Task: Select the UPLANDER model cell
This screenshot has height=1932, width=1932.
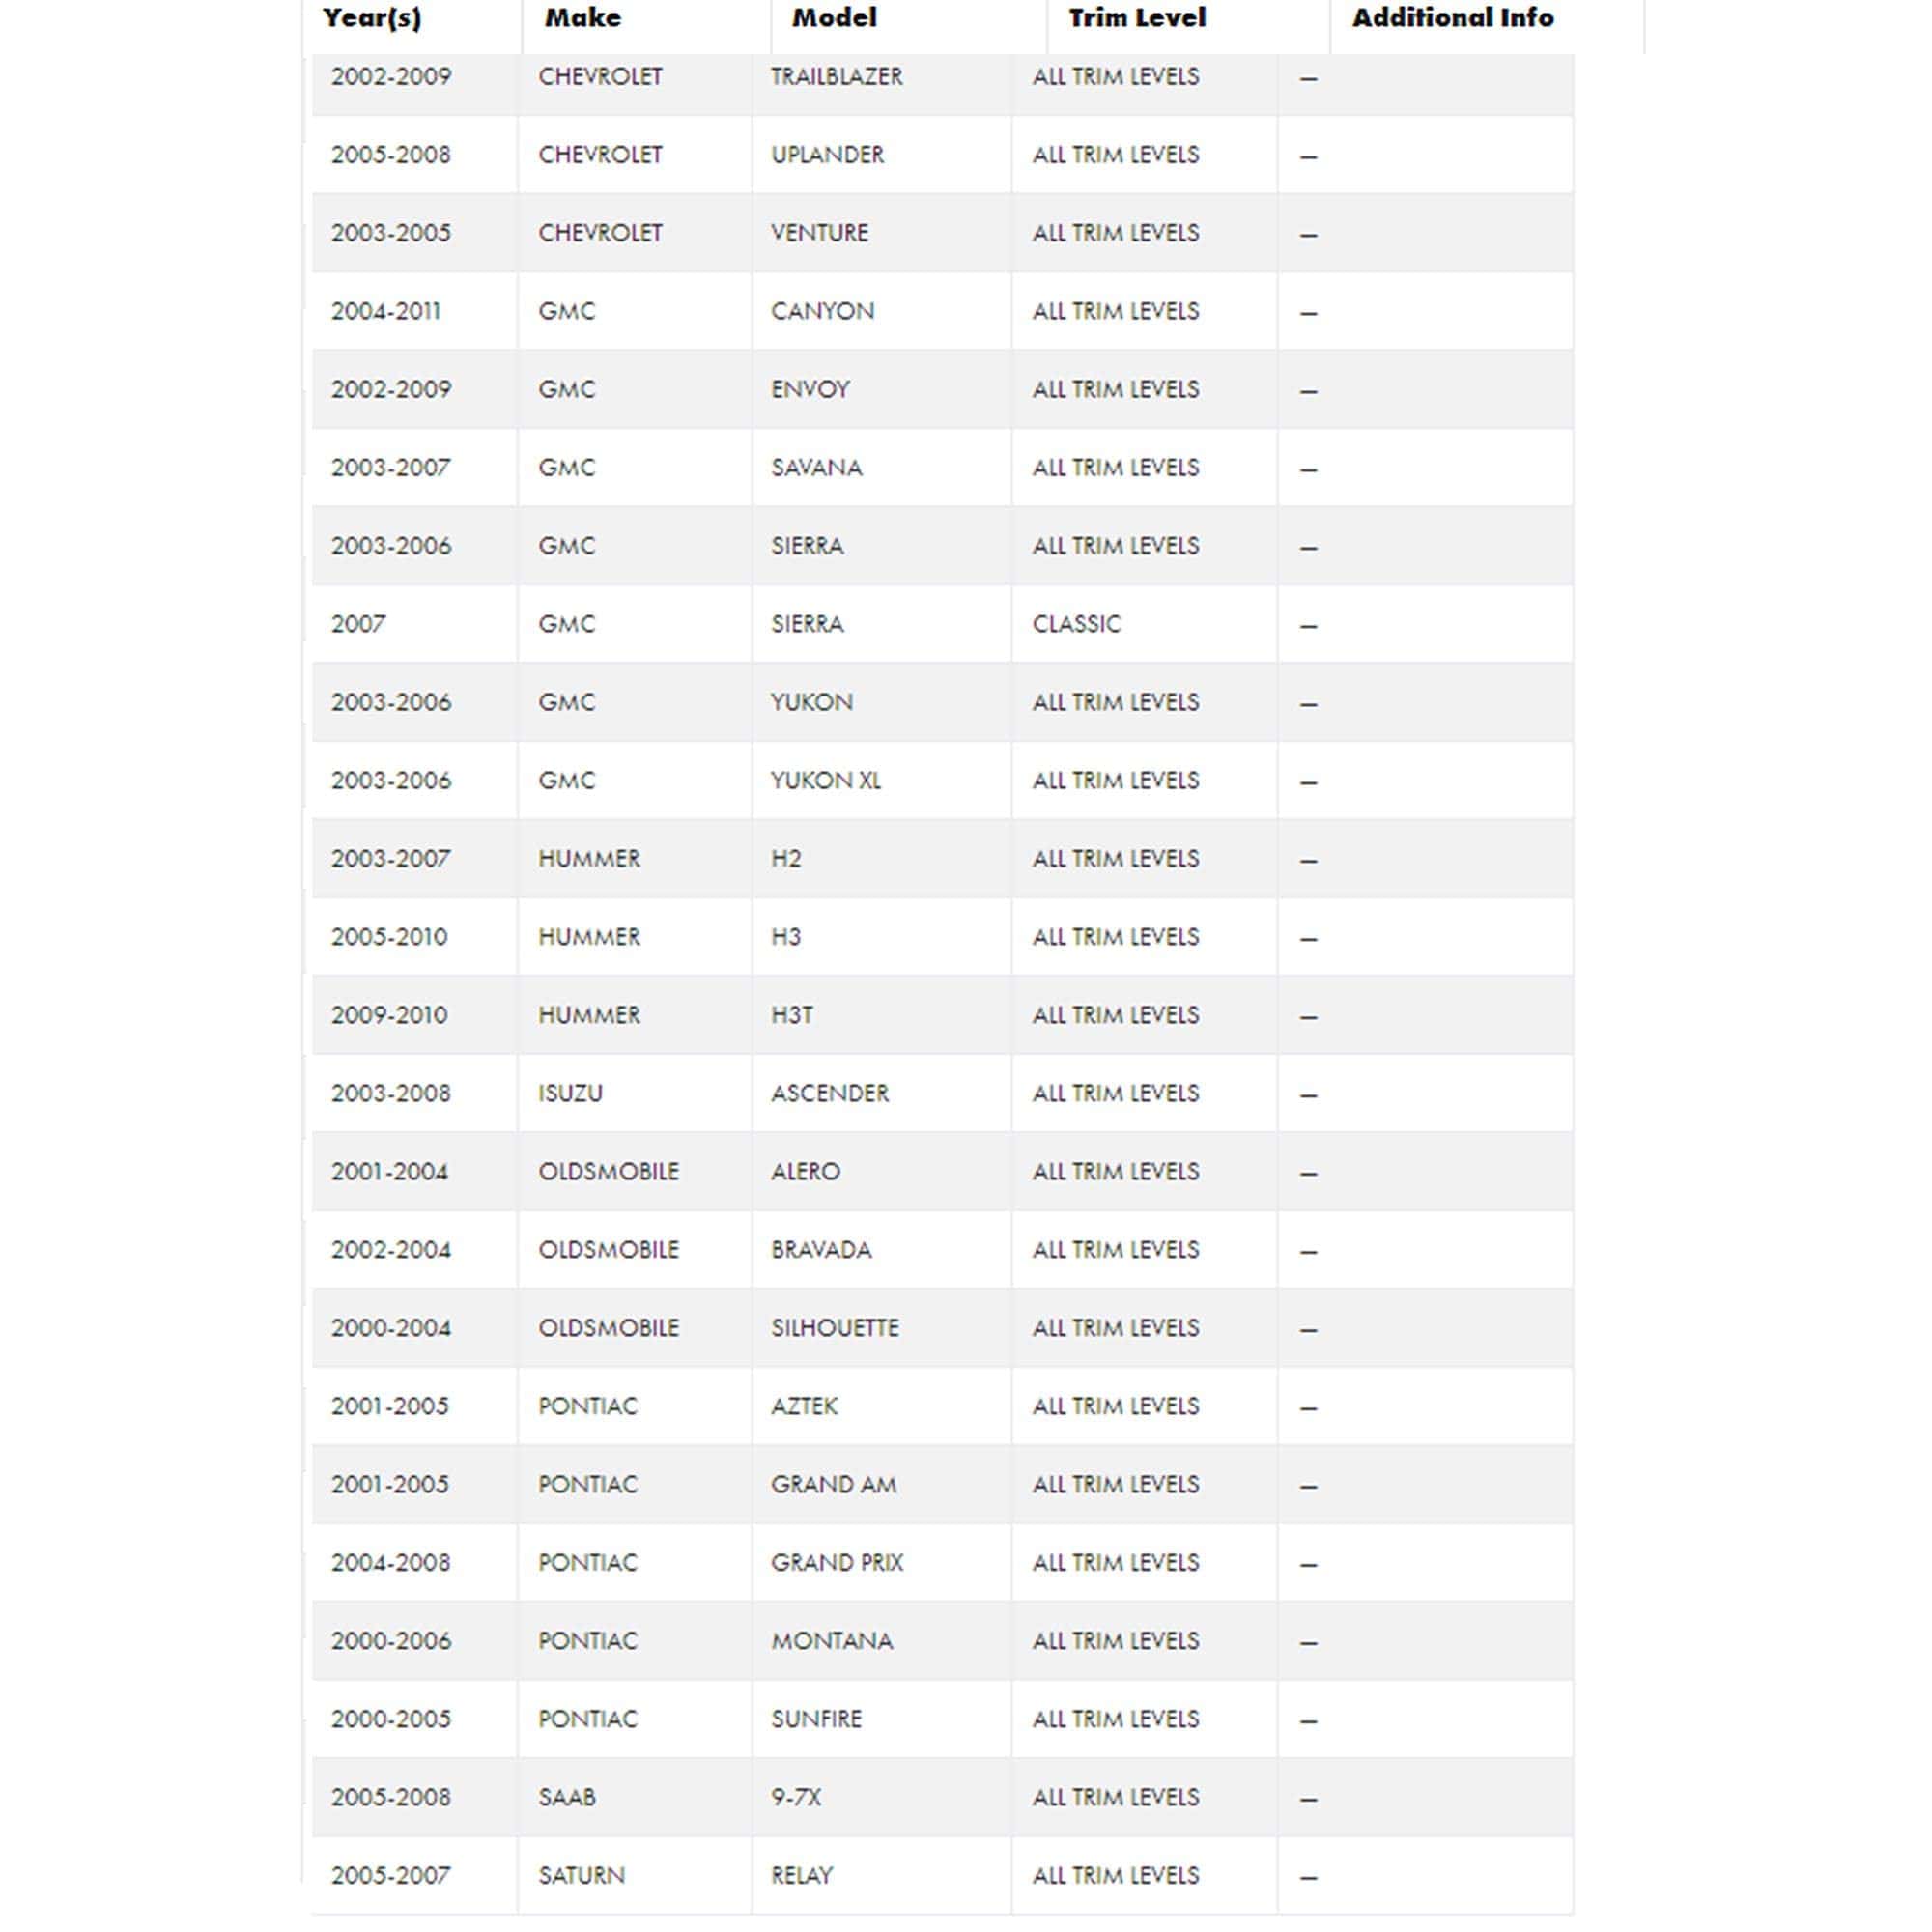Action: pyautogui.click(x=827, y=155)
